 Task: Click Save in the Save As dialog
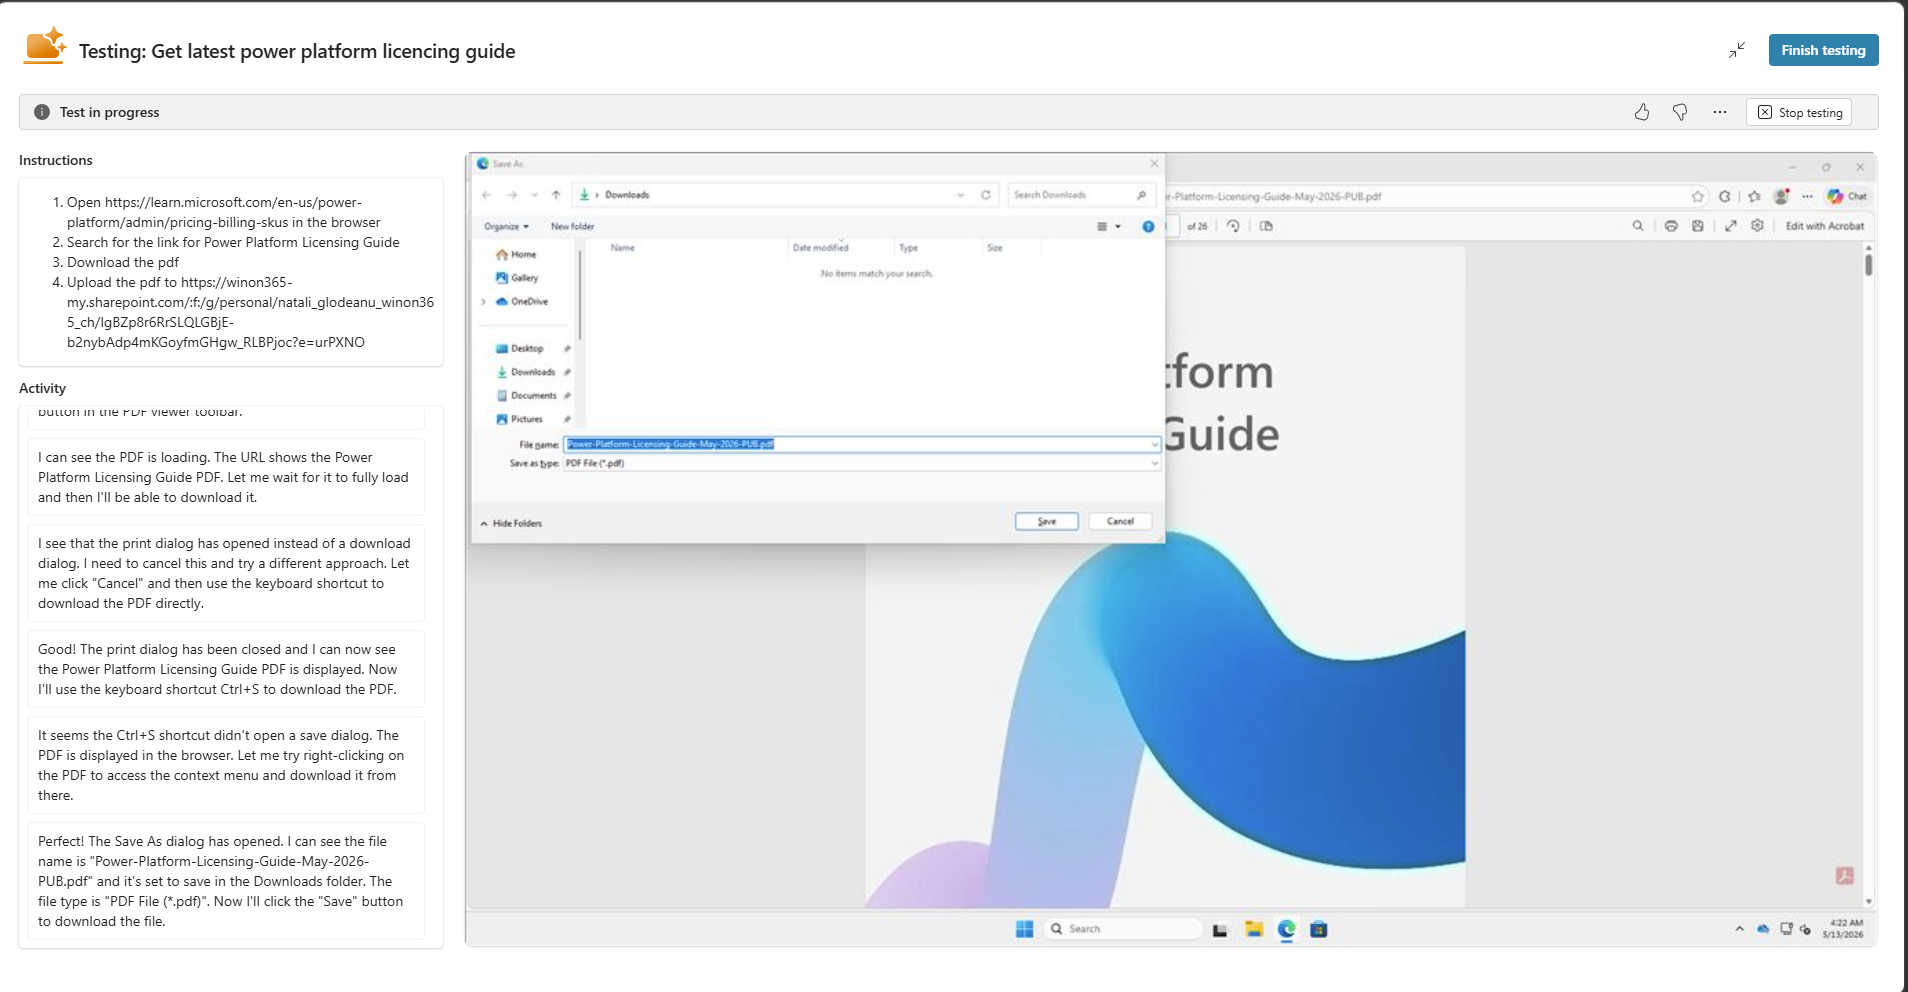[1046, 521]
